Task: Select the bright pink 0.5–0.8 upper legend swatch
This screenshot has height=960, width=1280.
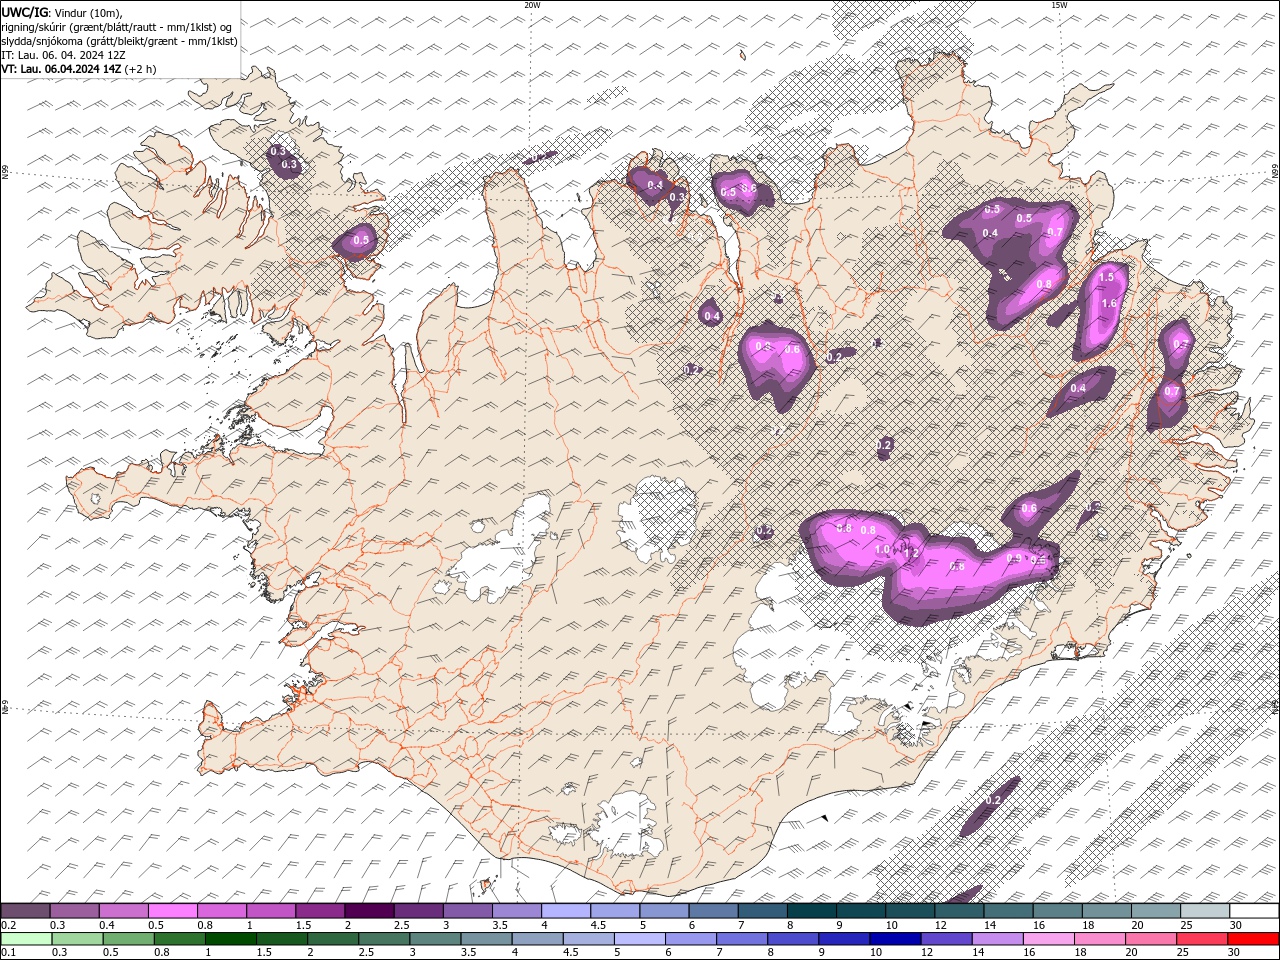Action: click(x=172, y=911)
